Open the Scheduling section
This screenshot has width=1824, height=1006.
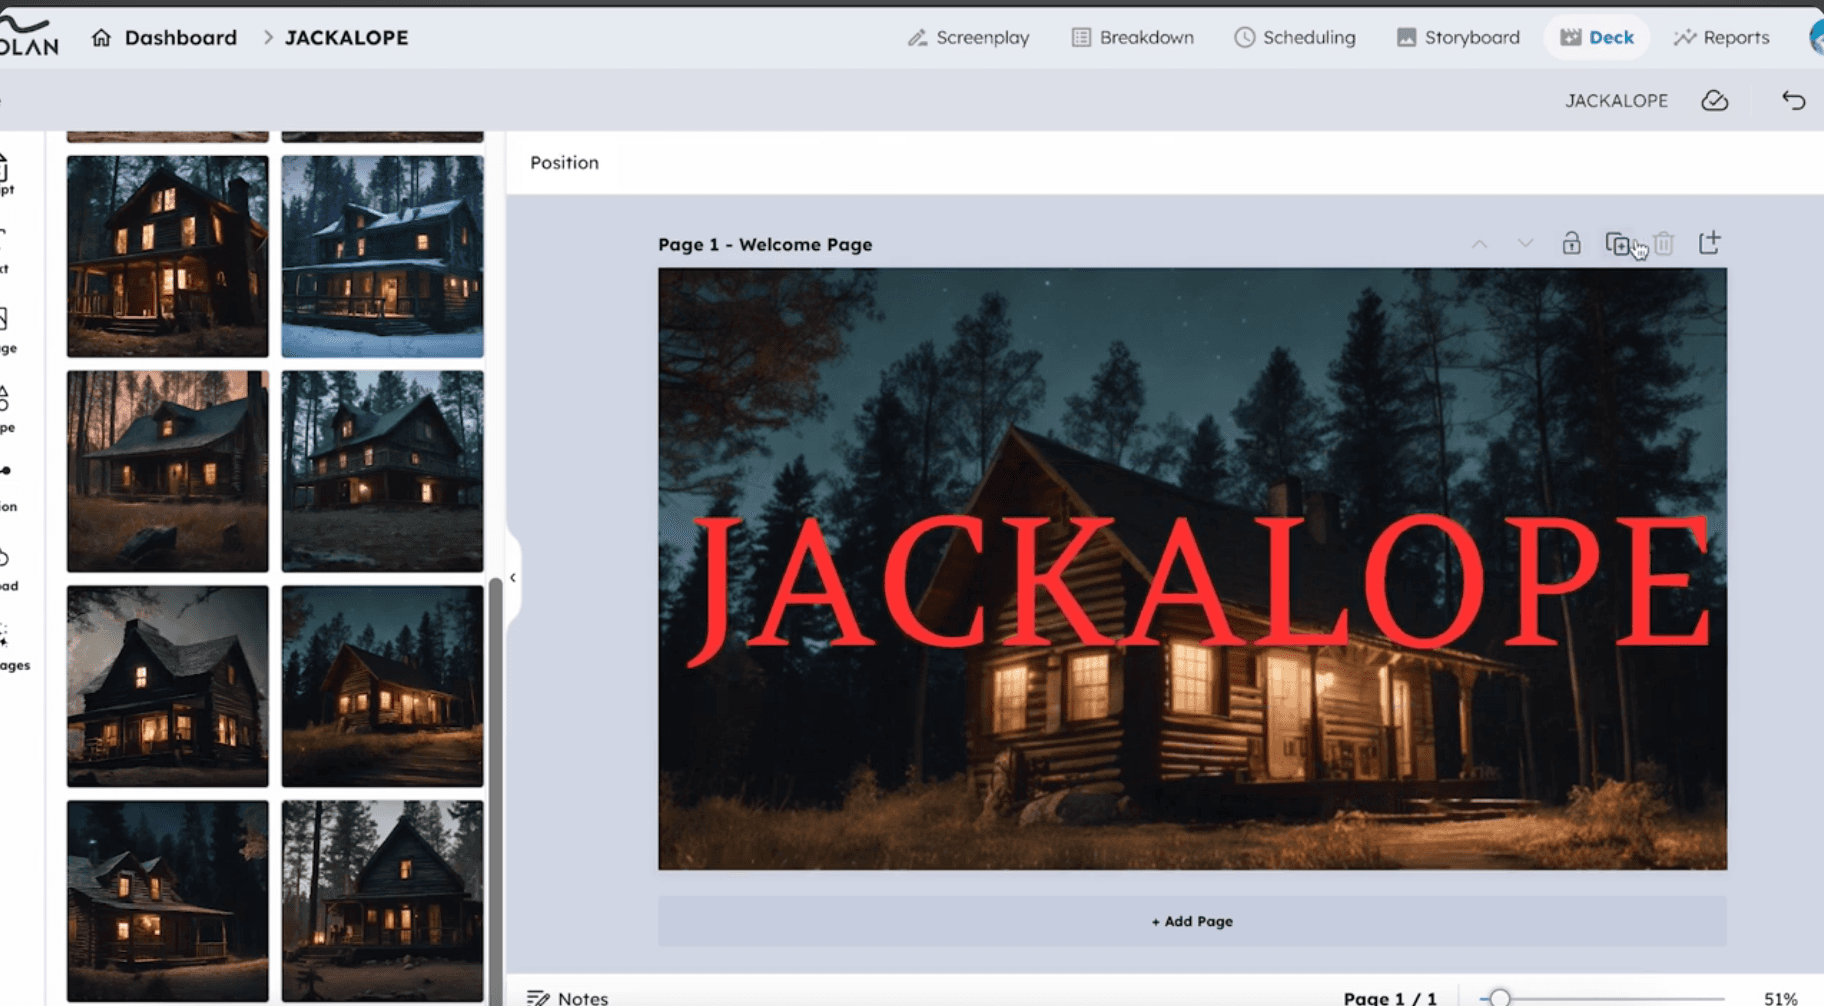(x=1294, y=37)
